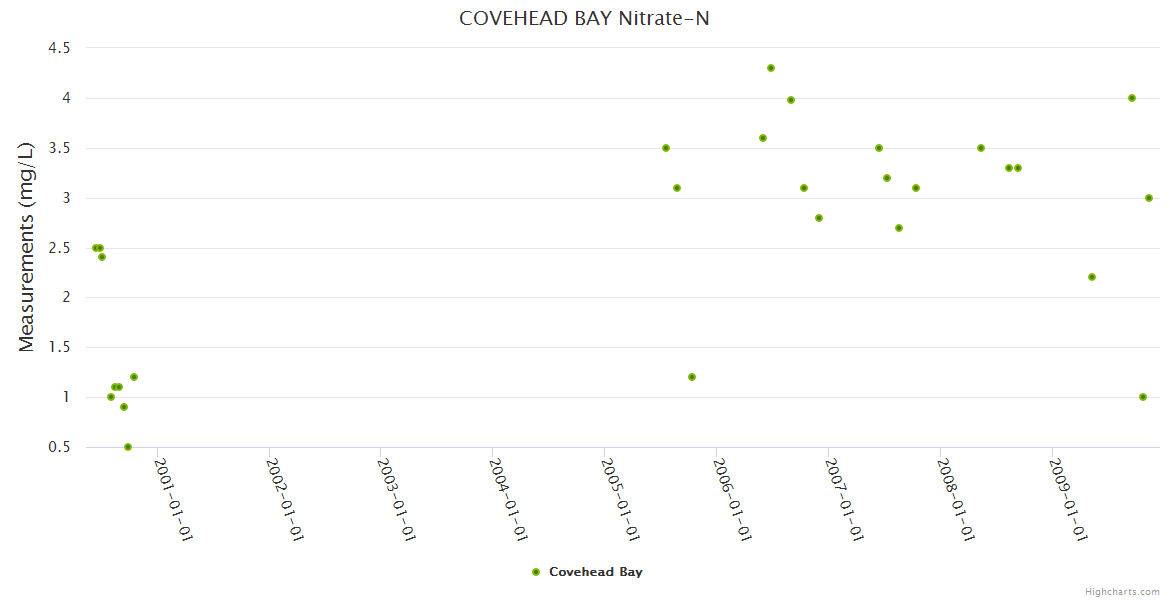Open the Highcharts.com credits link
Image resolution: width=1170 pixels, height=600 pixels.
point(1122,591)
